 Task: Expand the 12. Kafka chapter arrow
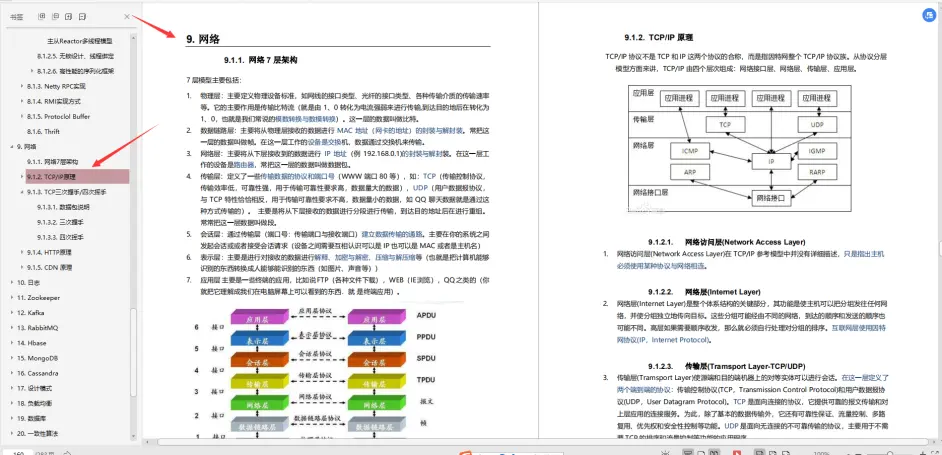[x=12, y=313]
